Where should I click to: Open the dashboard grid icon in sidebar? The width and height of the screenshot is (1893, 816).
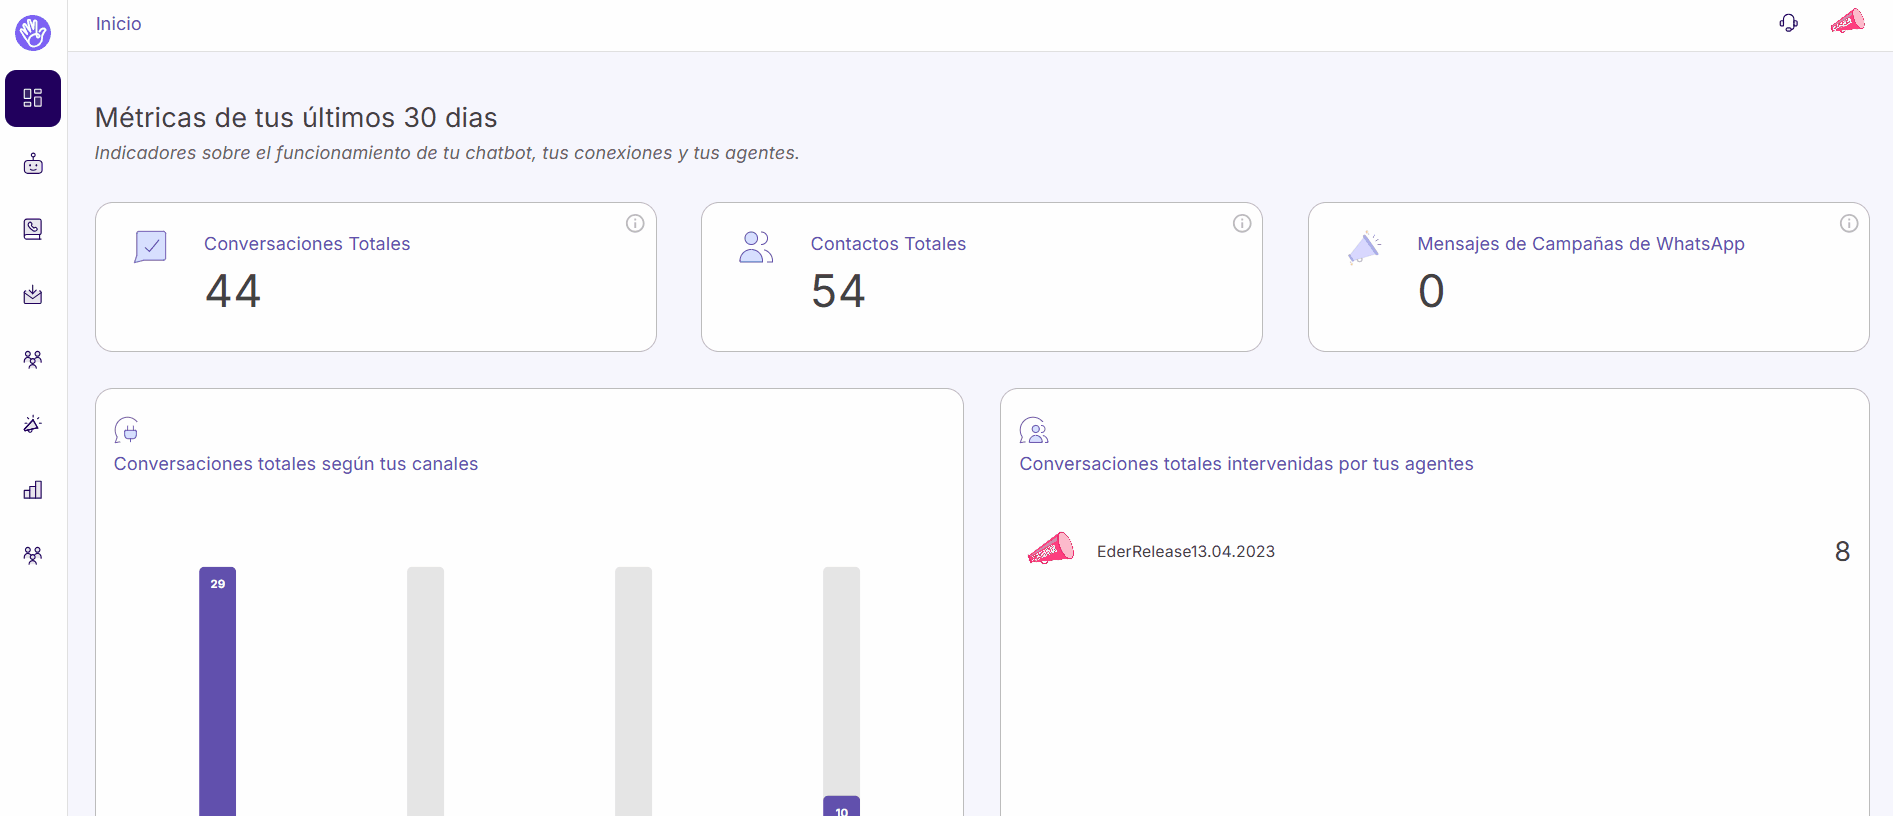point(33,98)
